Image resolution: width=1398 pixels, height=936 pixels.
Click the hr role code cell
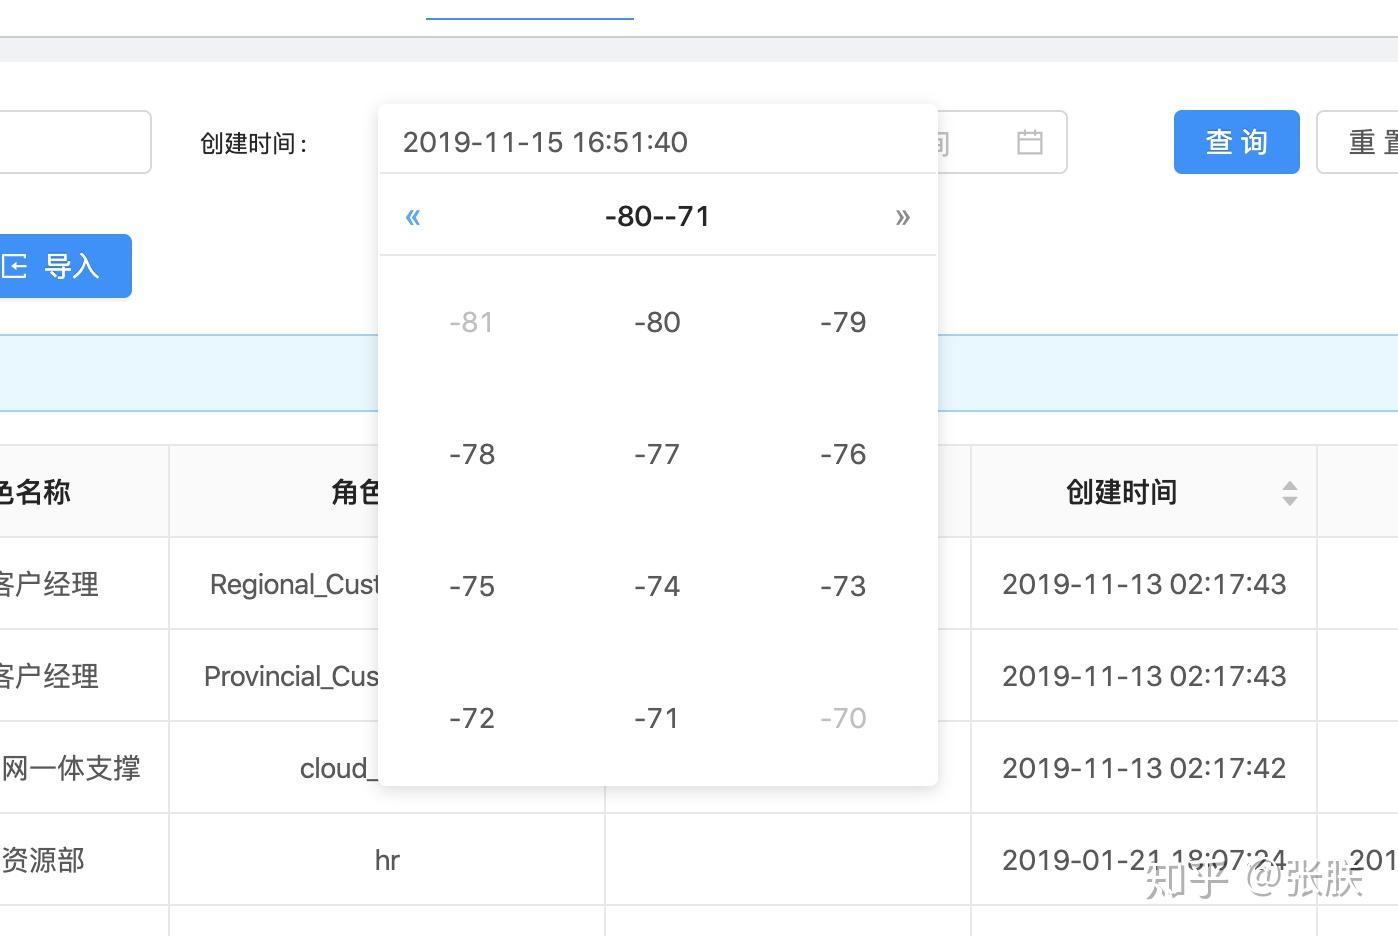[x=387, y=860]
